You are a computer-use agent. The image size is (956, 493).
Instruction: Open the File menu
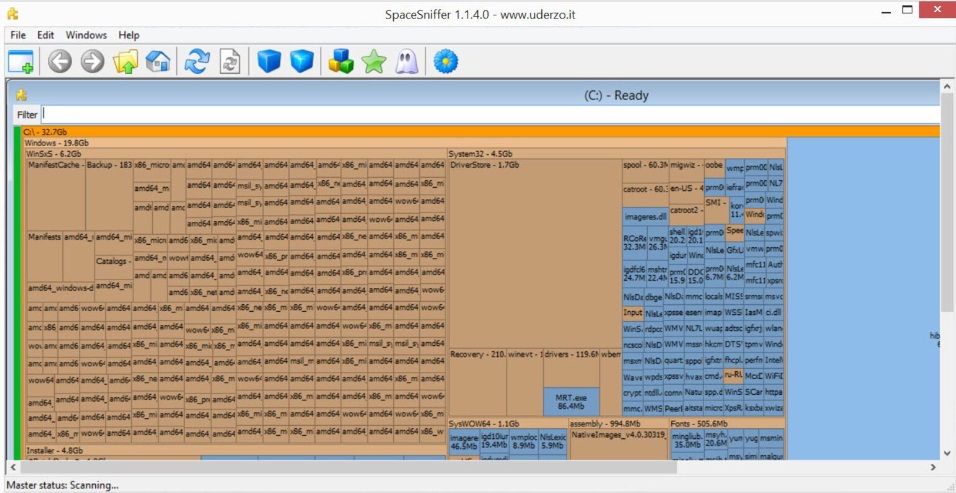pyautogui.click(x=18, y=35)
